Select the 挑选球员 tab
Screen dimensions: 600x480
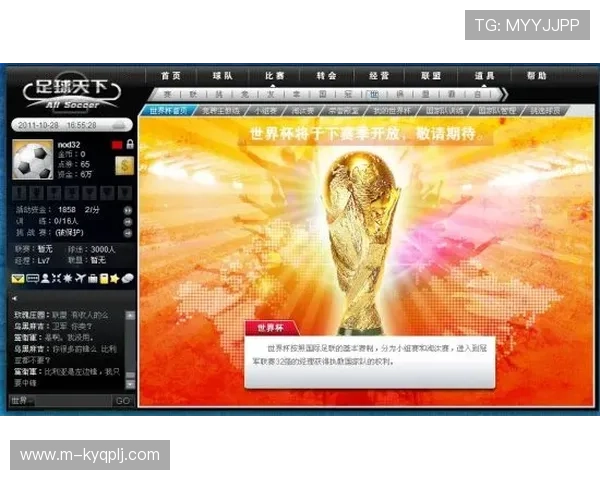(546, 111)
